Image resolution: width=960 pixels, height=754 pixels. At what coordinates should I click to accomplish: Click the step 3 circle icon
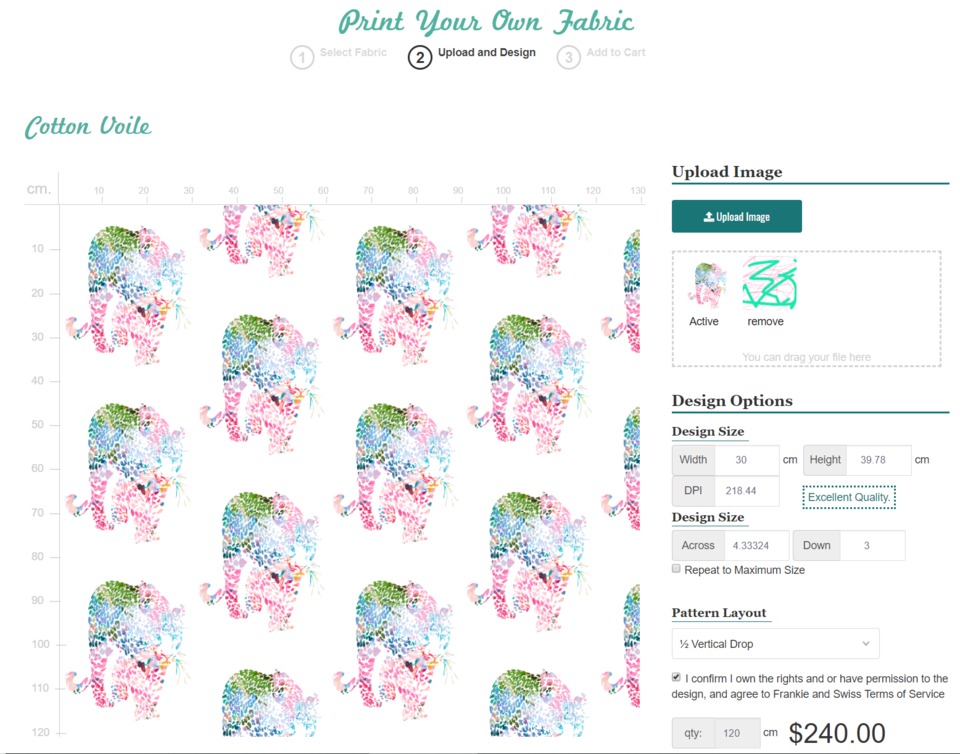[568, 58]
